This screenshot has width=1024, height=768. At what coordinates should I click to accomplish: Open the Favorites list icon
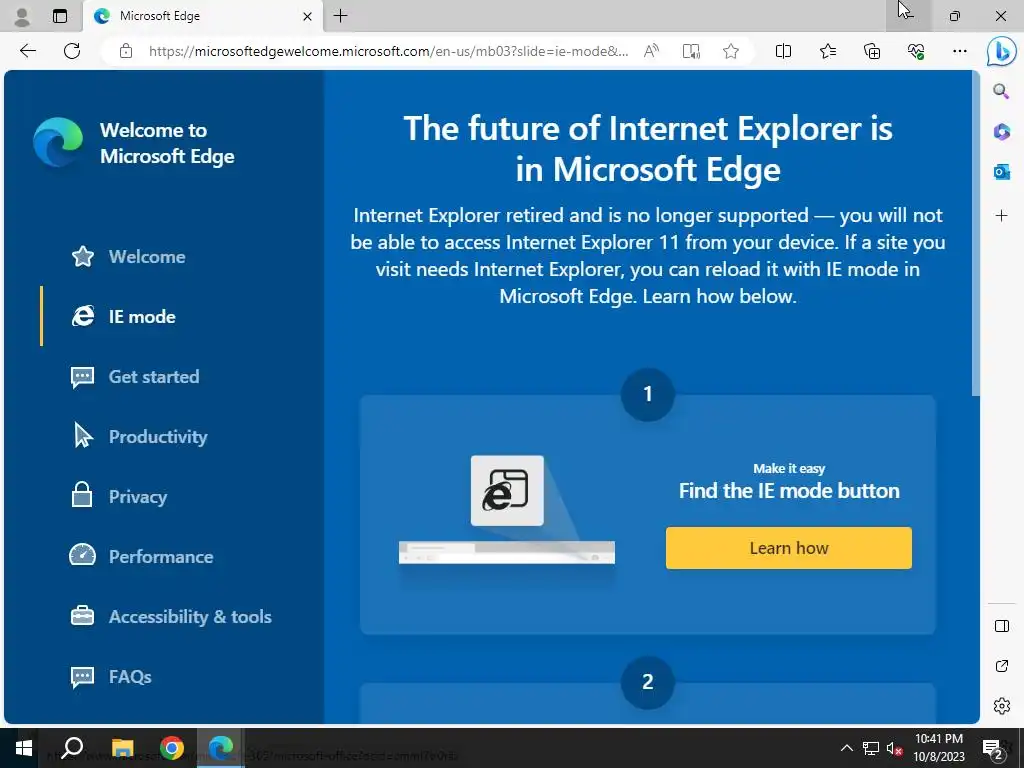click(x=827, y=51)
